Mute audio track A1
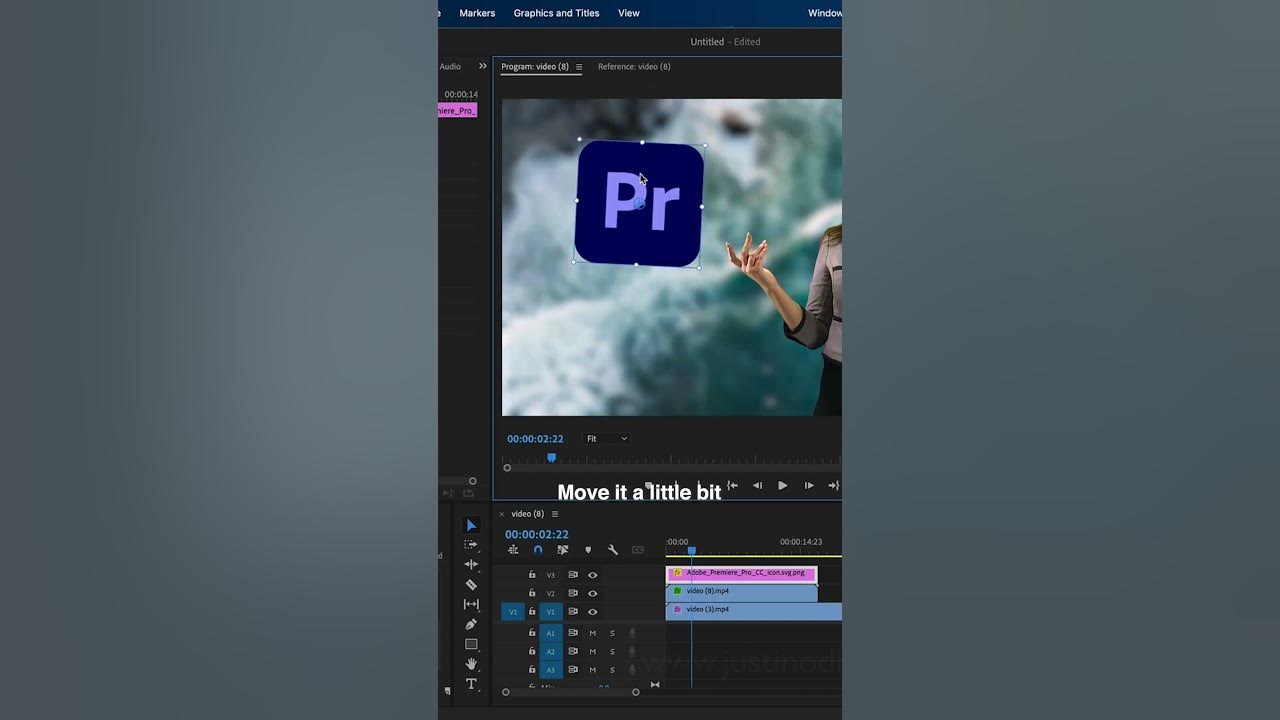This screenshot has height=720, width=1280. click(x=593, y=633)
